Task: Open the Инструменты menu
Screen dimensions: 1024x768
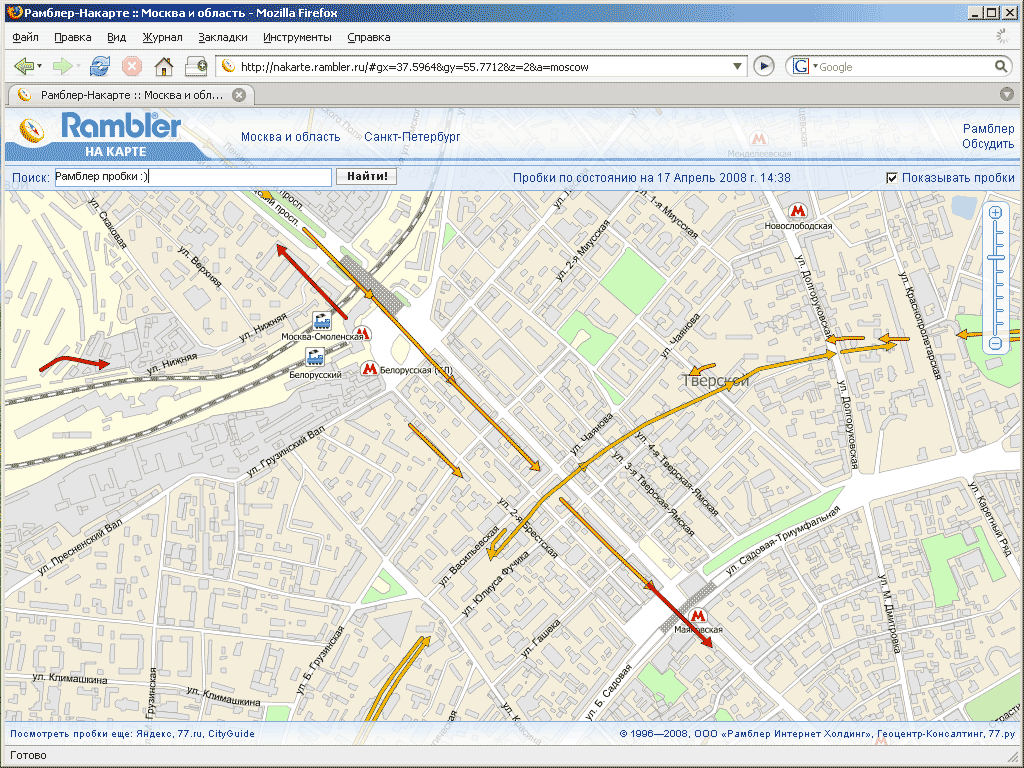Action: (297, 37)
